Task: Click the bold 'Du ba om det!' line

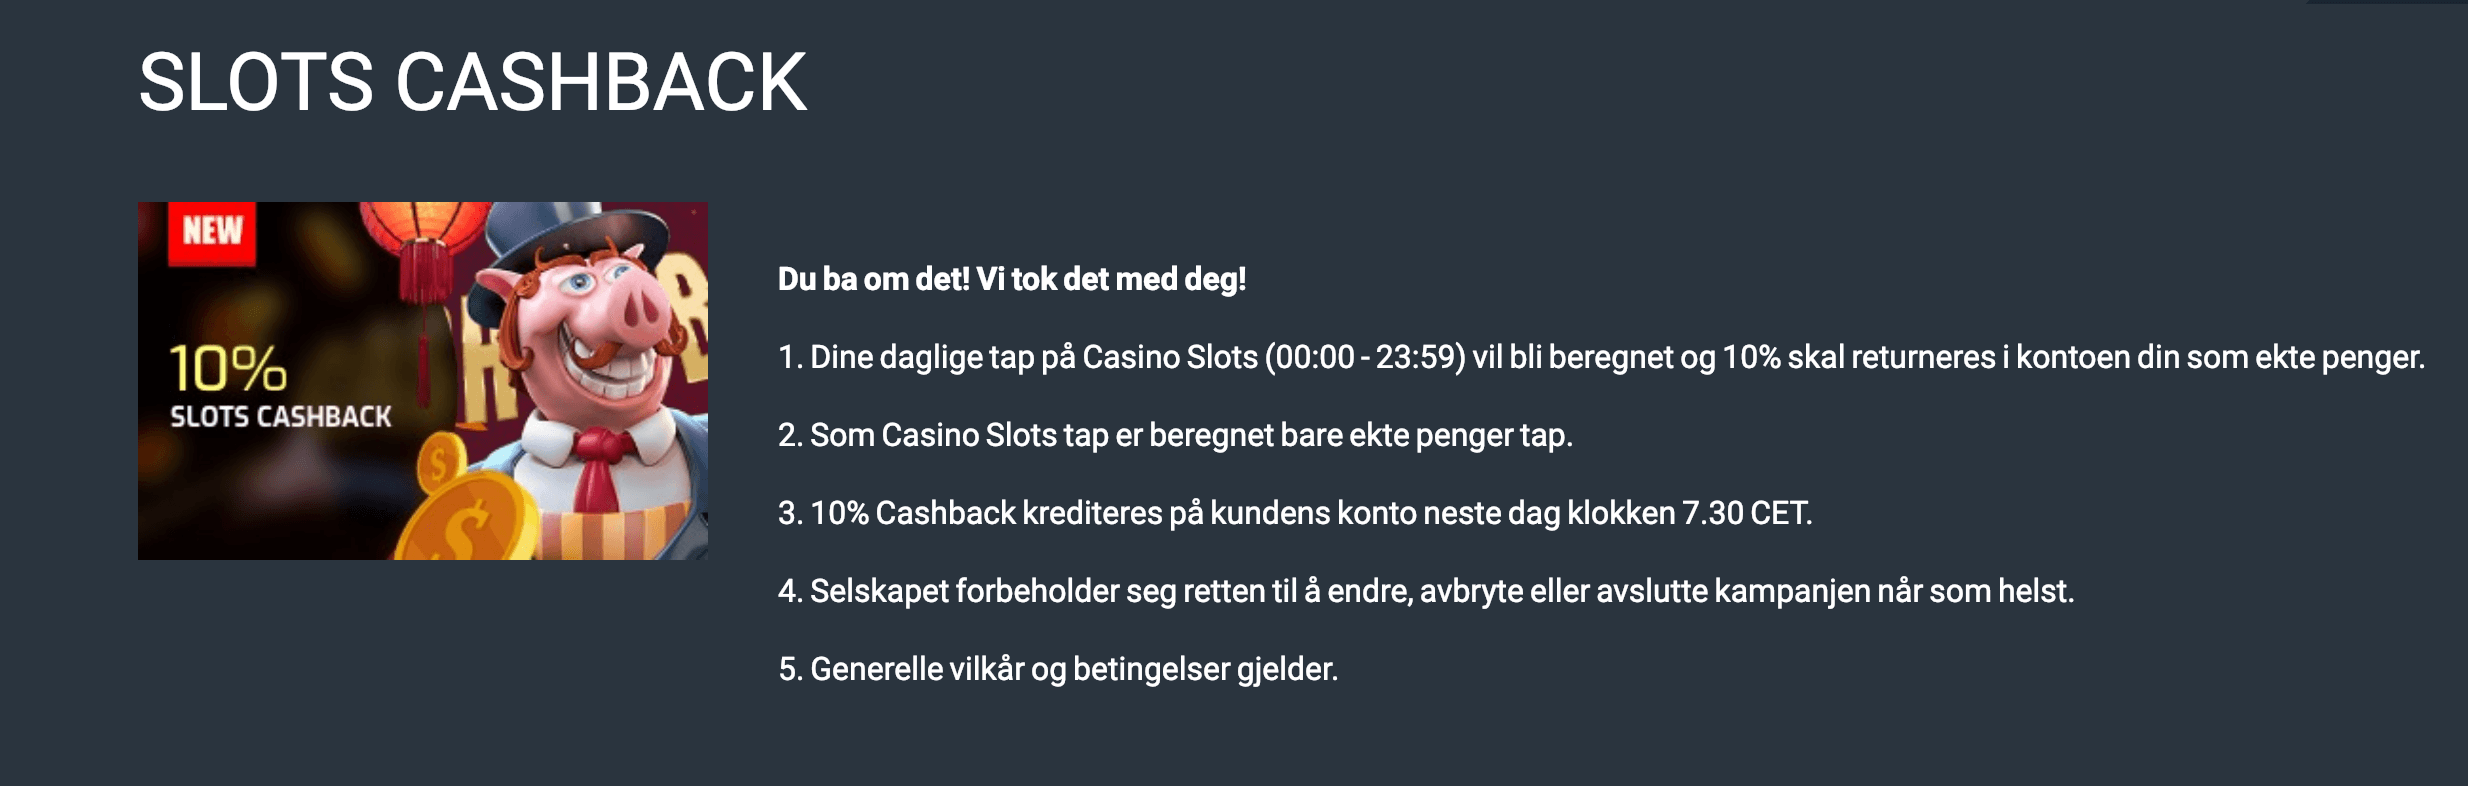Action: click(1012, 279)
